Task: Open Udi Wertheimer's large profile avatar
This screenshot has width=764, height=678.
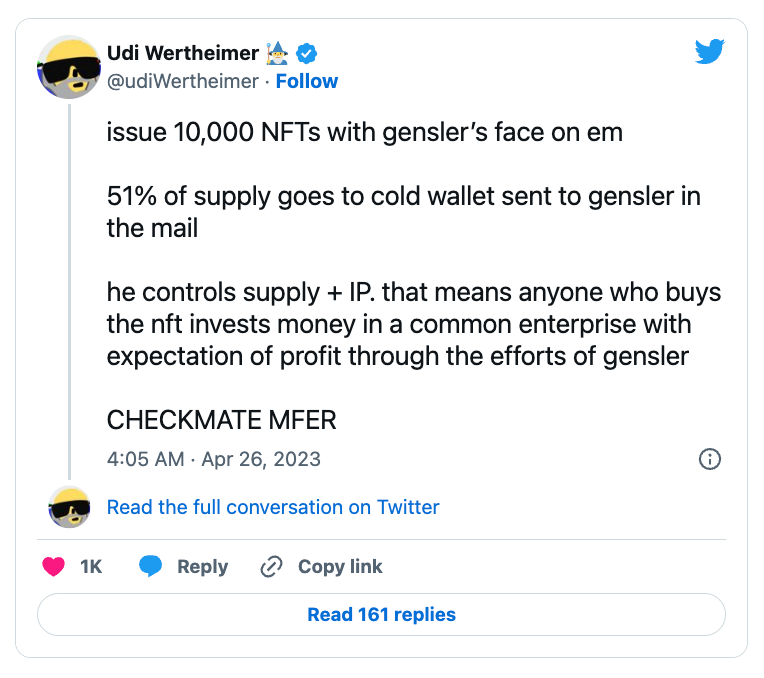Action: (69, 67)
